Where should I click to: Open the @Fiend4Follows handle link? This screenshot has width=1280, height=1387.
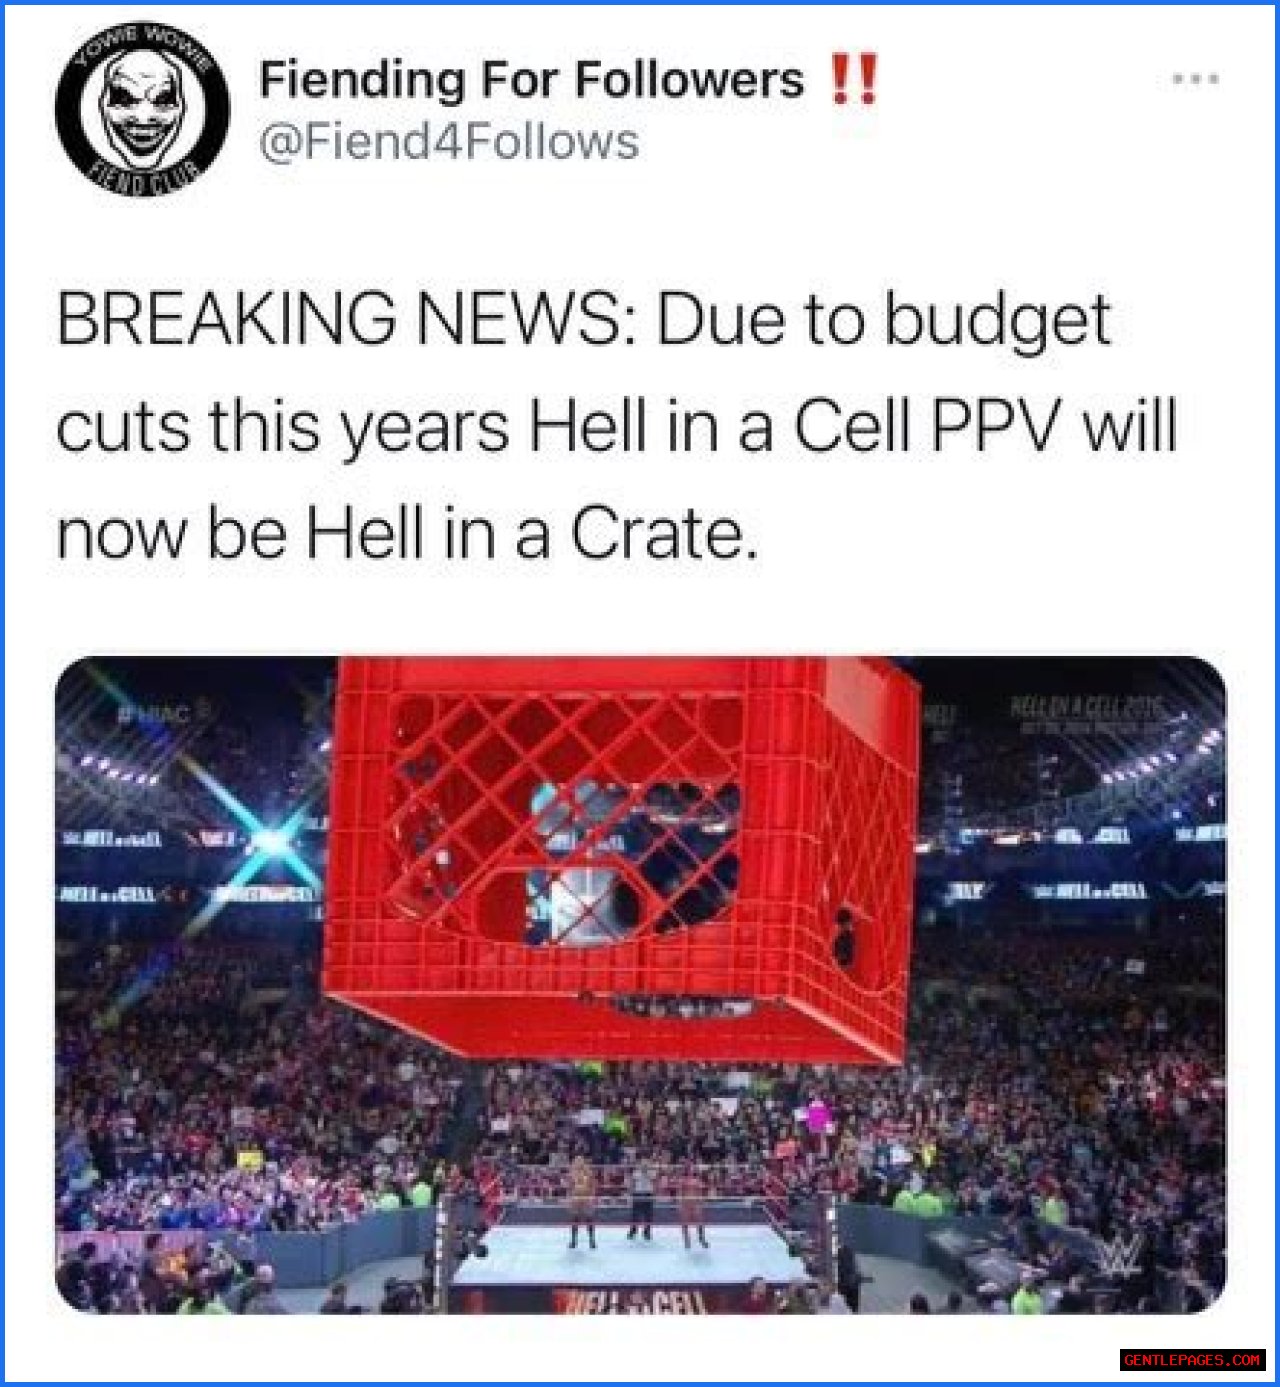pyautogui.click(x=449, y=141)
